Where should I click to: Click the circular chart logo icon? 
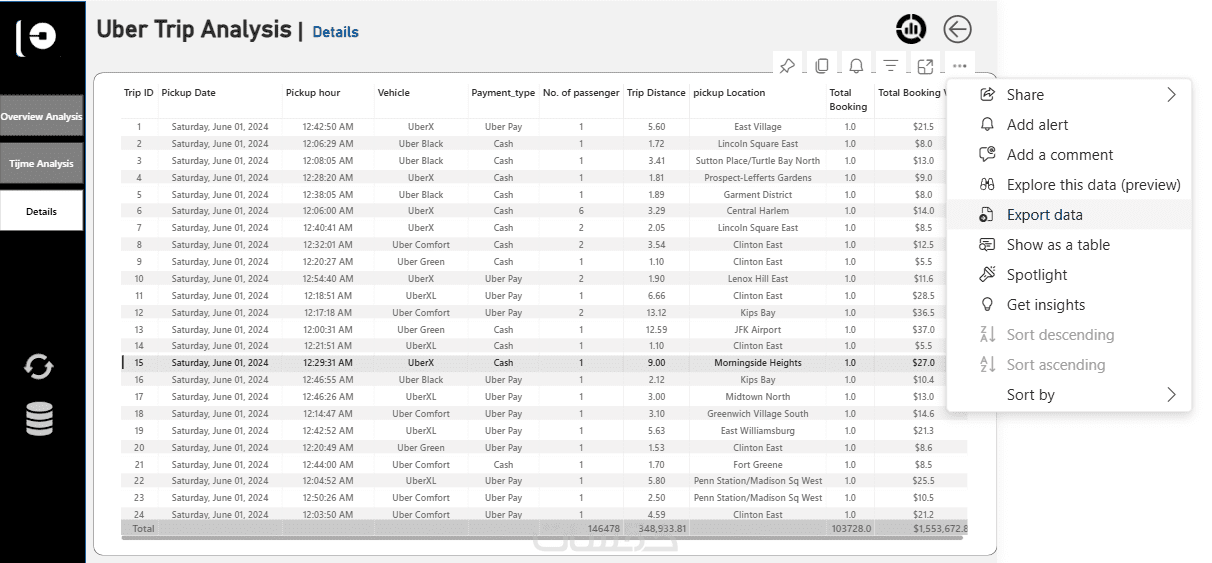pyautogui.click(x=911, y=29)
